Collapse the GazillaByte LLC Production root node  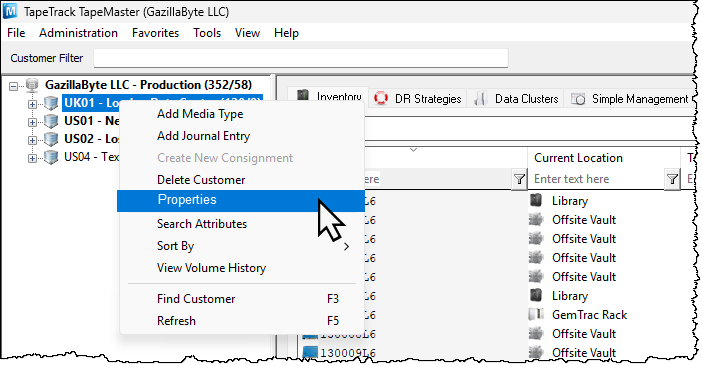tap(14, 86)
